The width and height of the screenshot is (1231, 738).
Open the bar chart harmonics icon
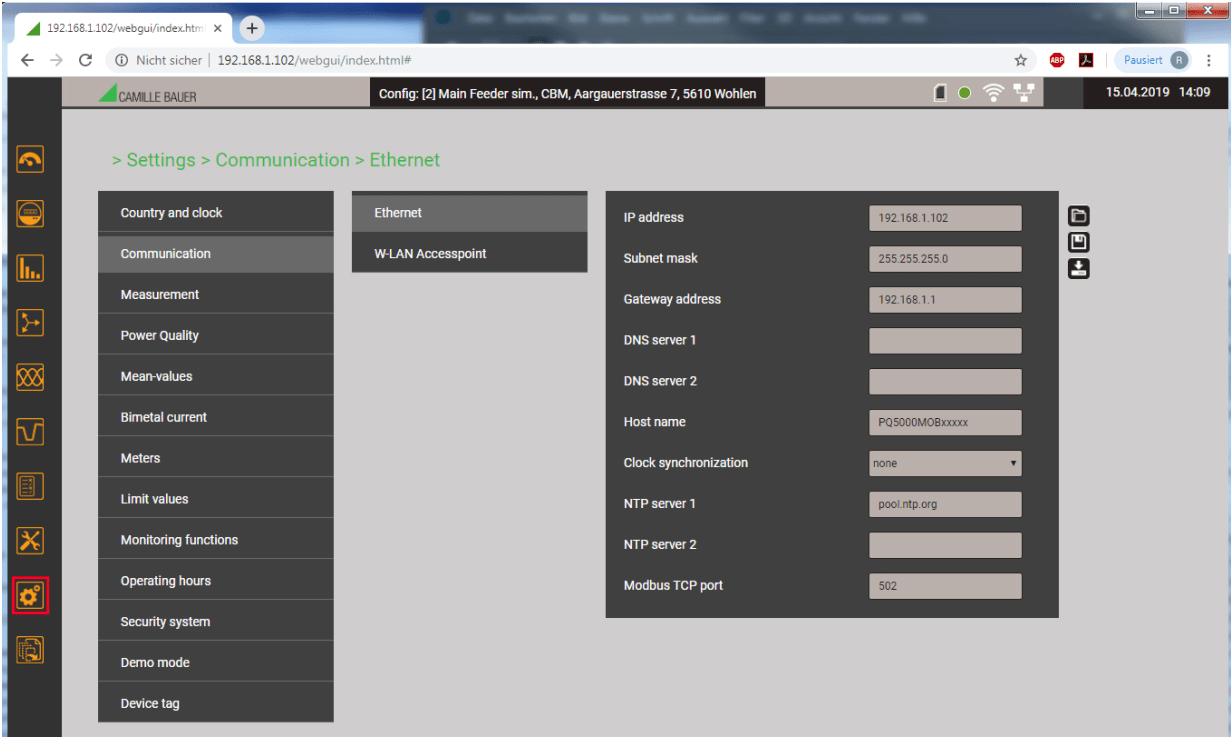(x=30, y=268)
